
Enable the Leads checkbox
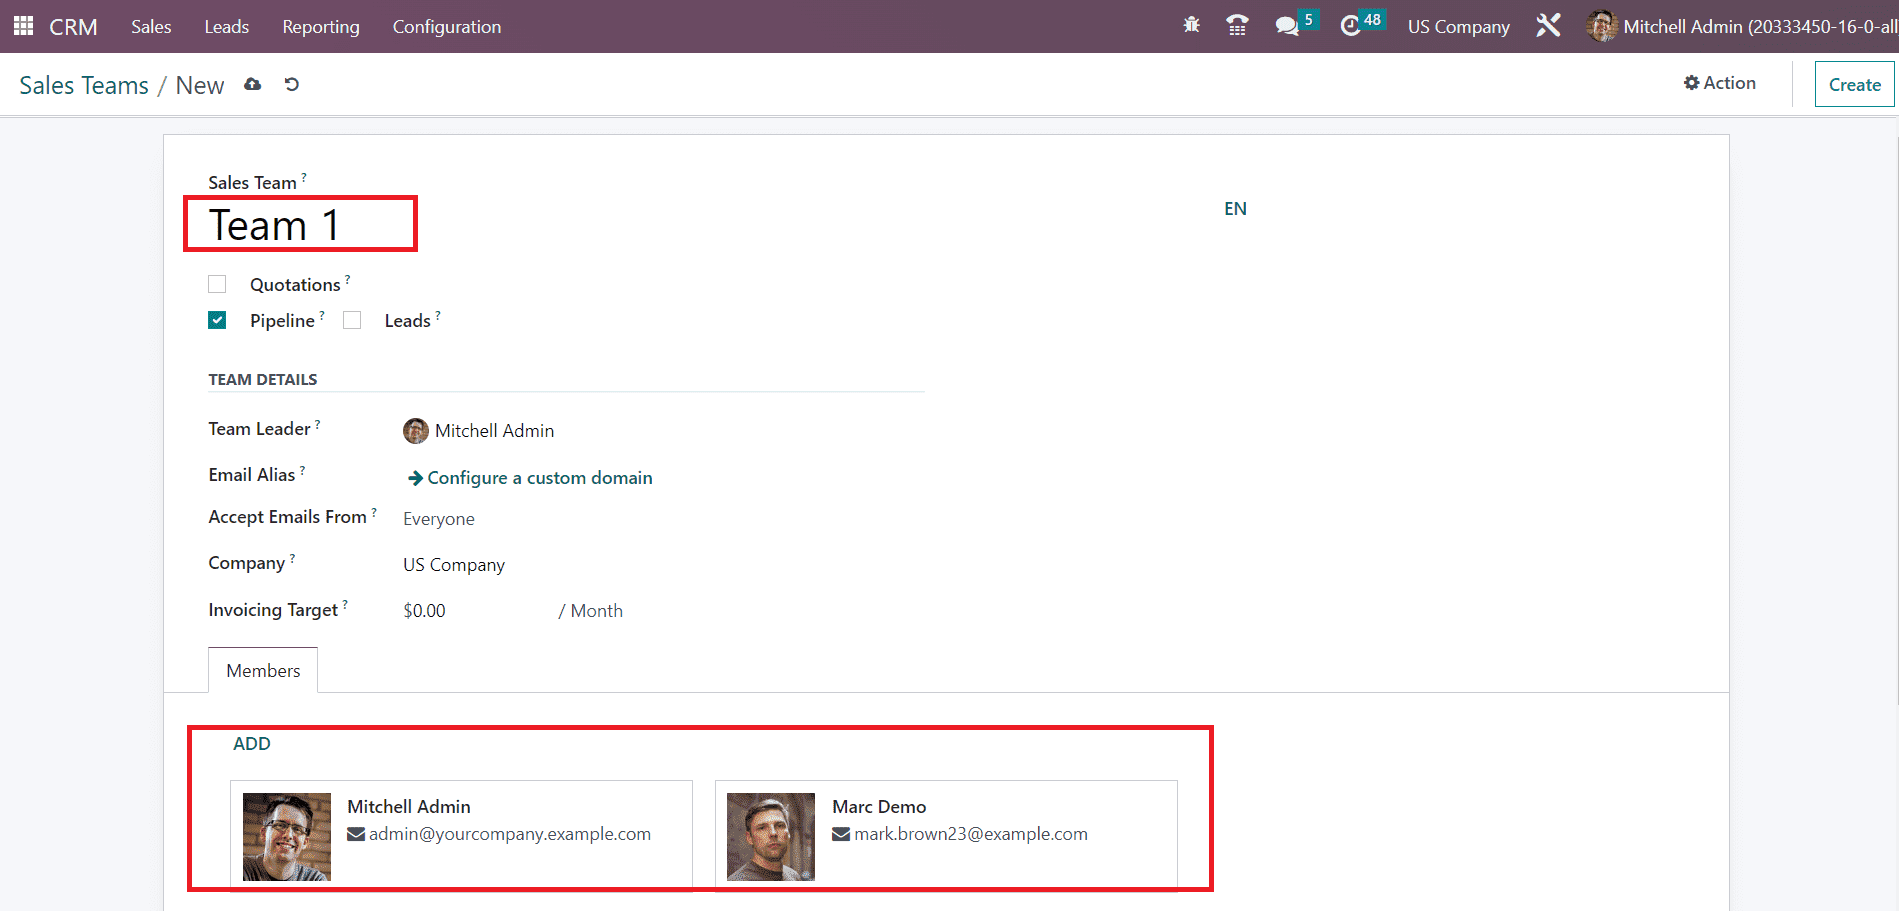click(x=352, y=320)
